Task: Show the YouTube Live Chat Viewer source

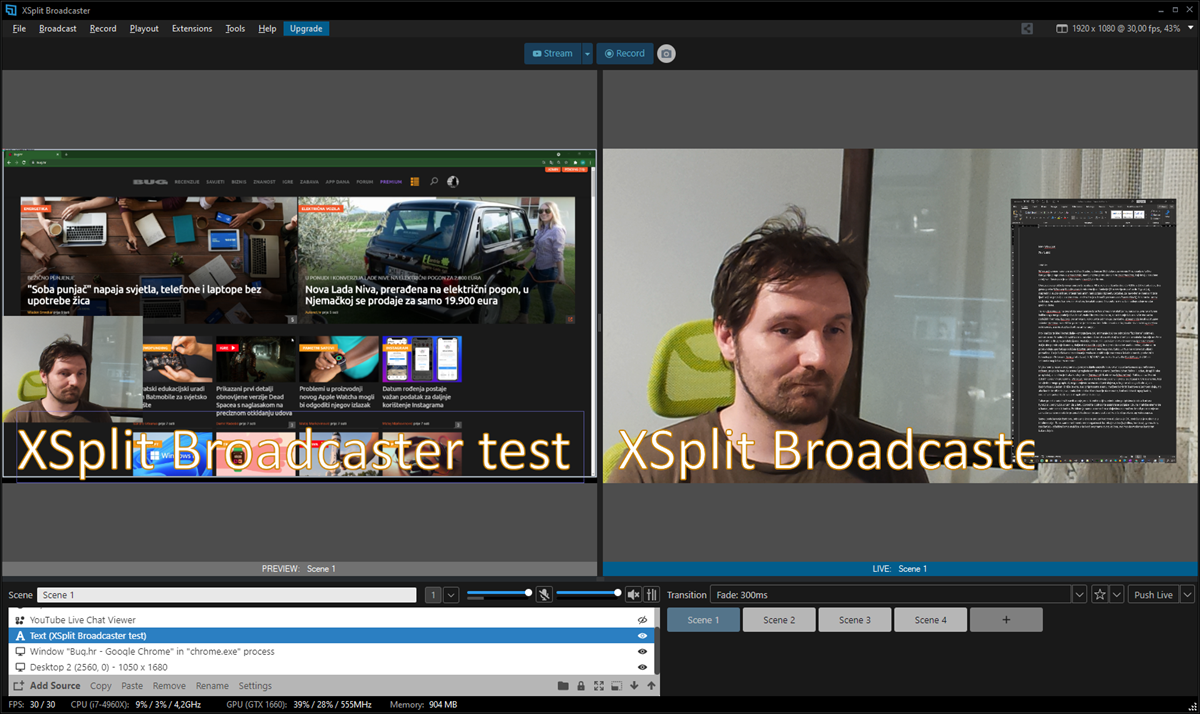Action: [643, 620]
